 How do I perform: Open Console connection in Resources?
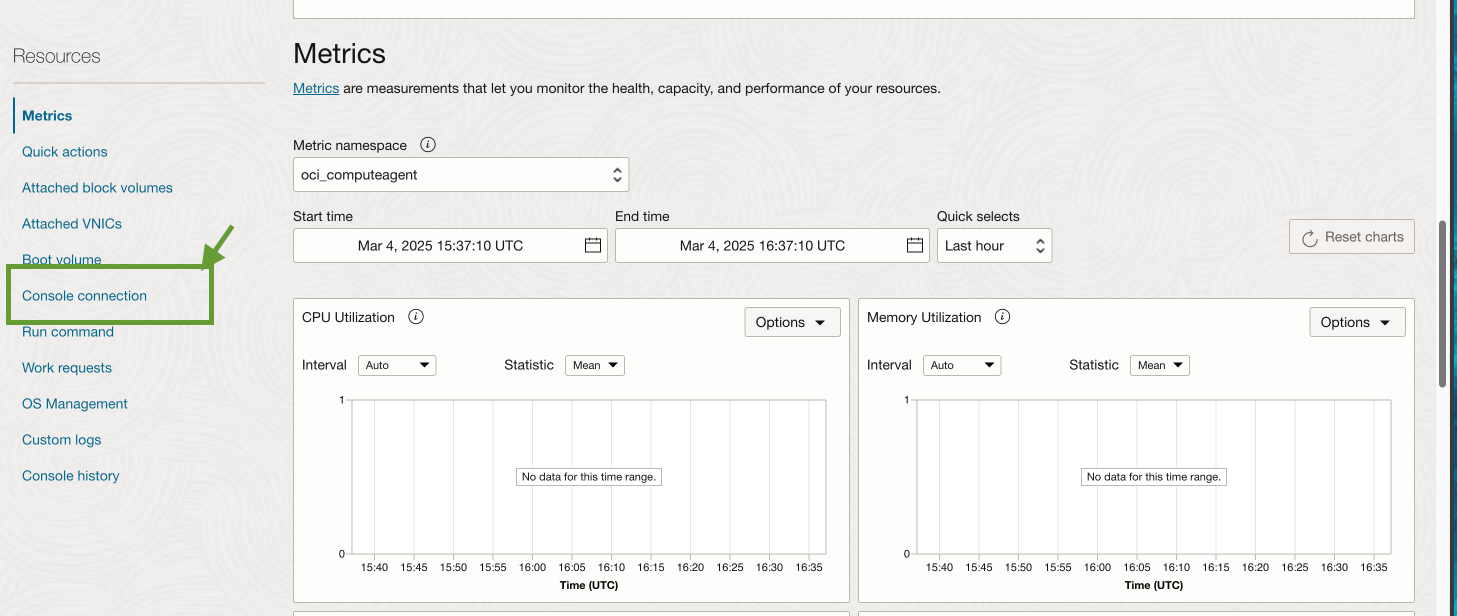(84, 296)
